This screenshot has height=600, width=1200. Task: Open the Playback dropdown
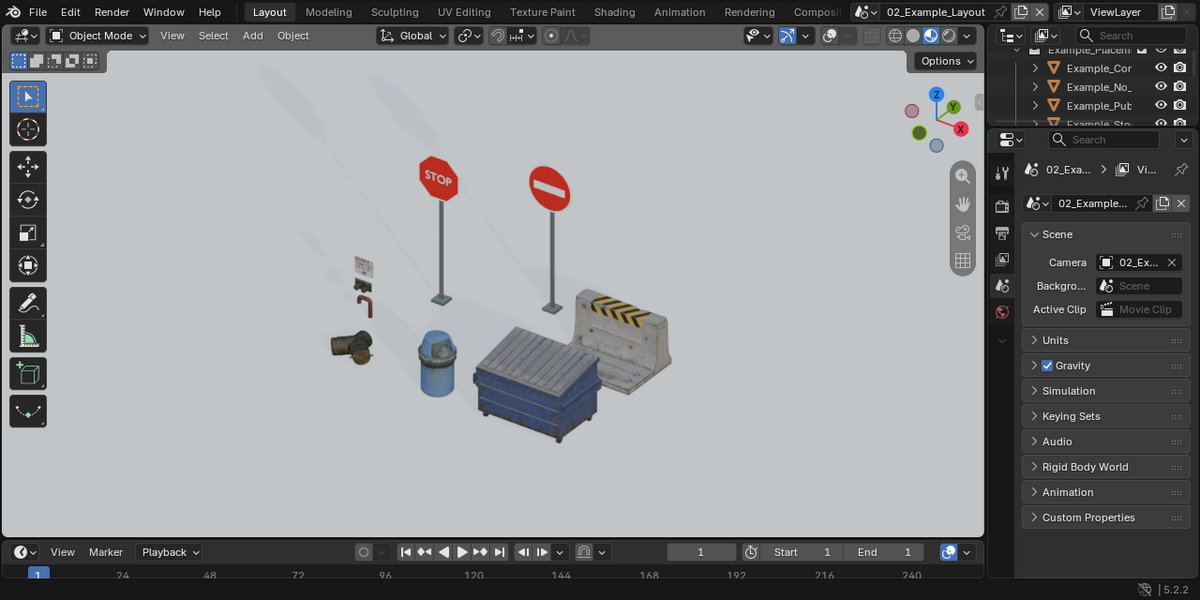[x=170, y=552]
